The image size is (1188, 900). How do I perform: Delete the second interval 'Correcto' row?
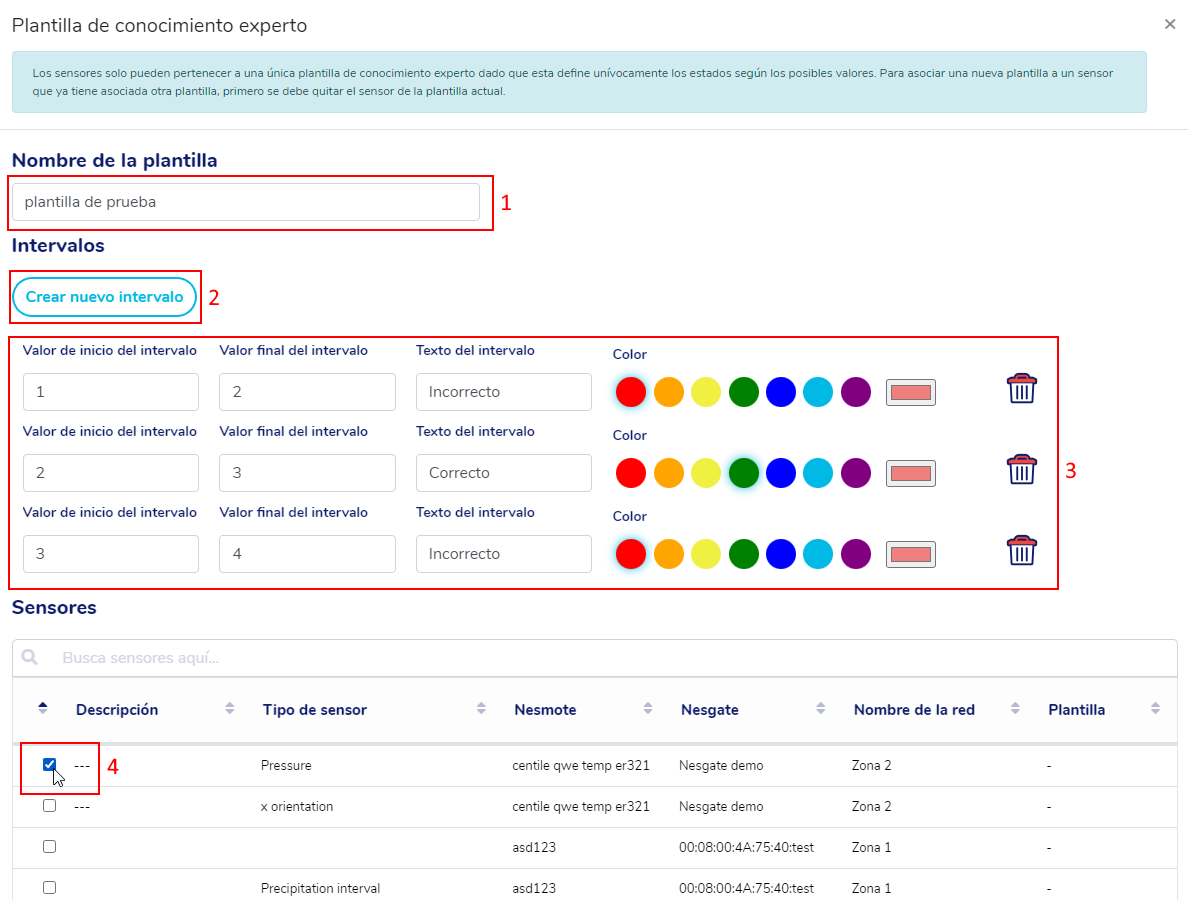pos(1021,469)
